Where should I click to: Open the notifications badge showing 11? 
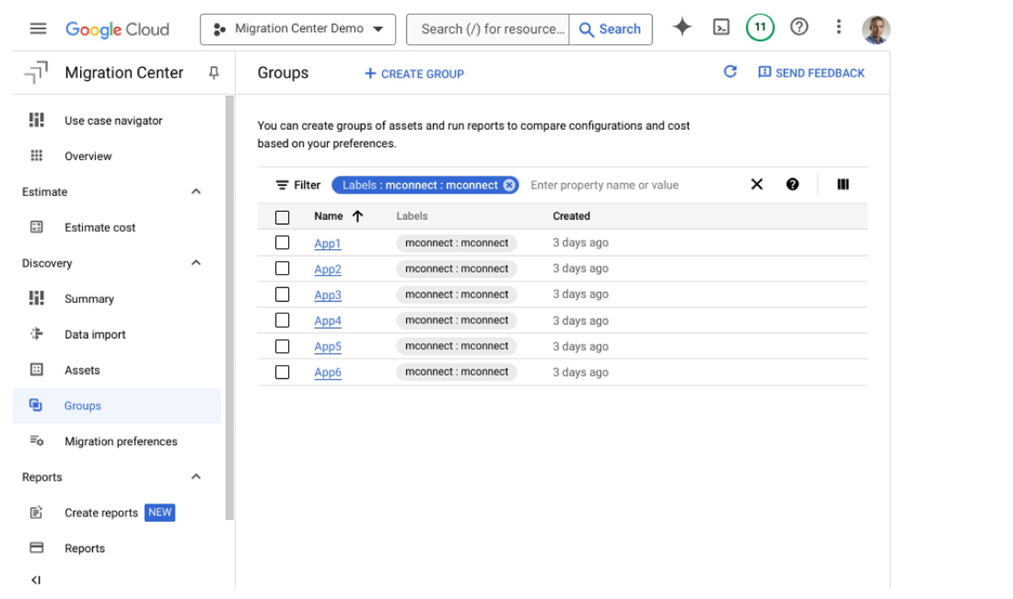(760, 28)
